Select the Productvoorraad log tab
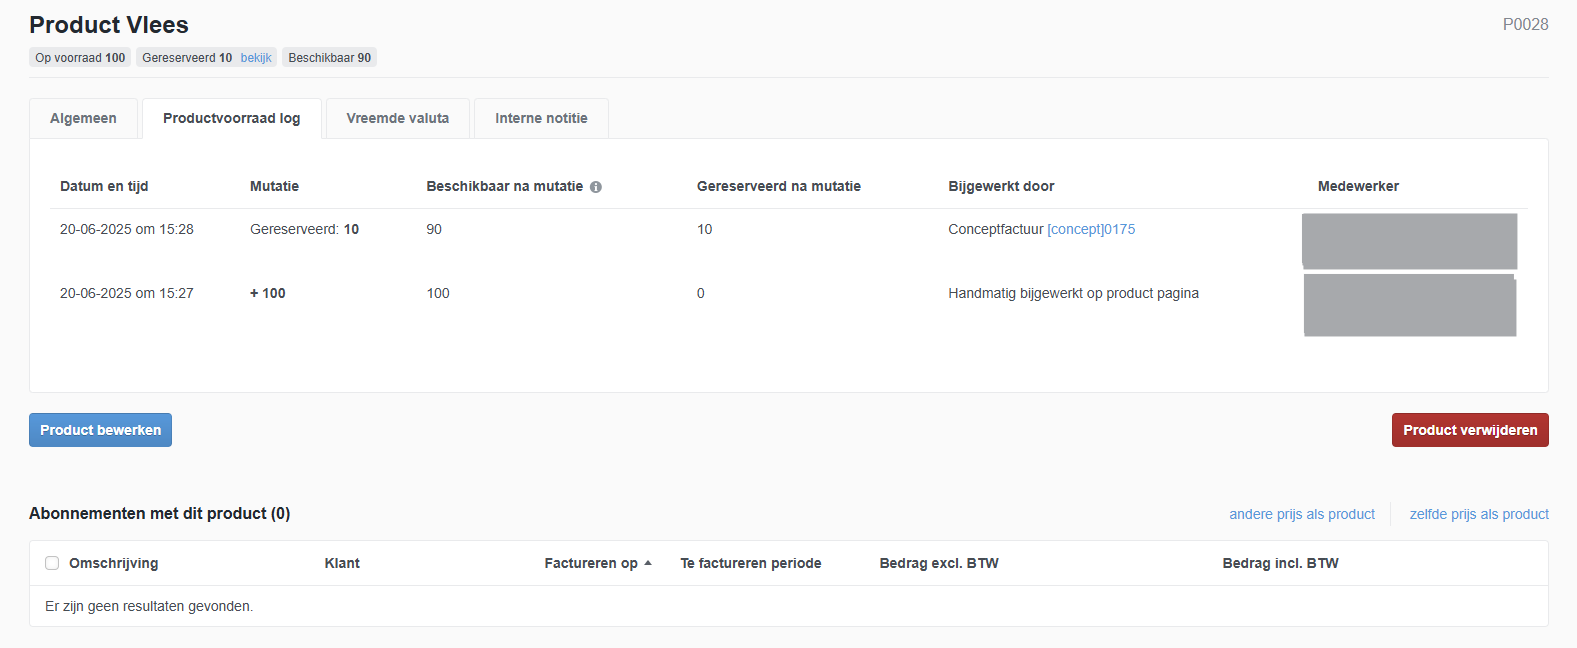Screen dimensions: 1577x648 (x=231, y=118)
